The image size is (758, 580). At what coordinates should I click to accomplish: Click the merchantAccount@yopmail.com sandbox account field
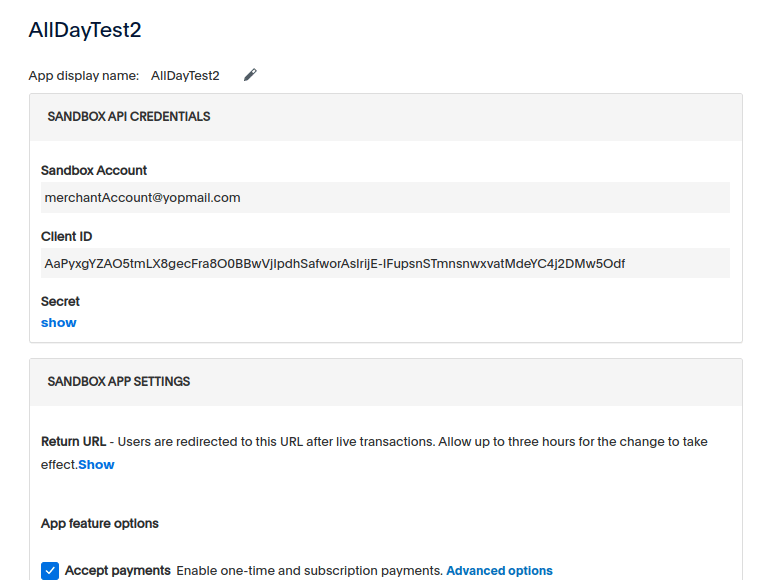click(x=385, y=198)
